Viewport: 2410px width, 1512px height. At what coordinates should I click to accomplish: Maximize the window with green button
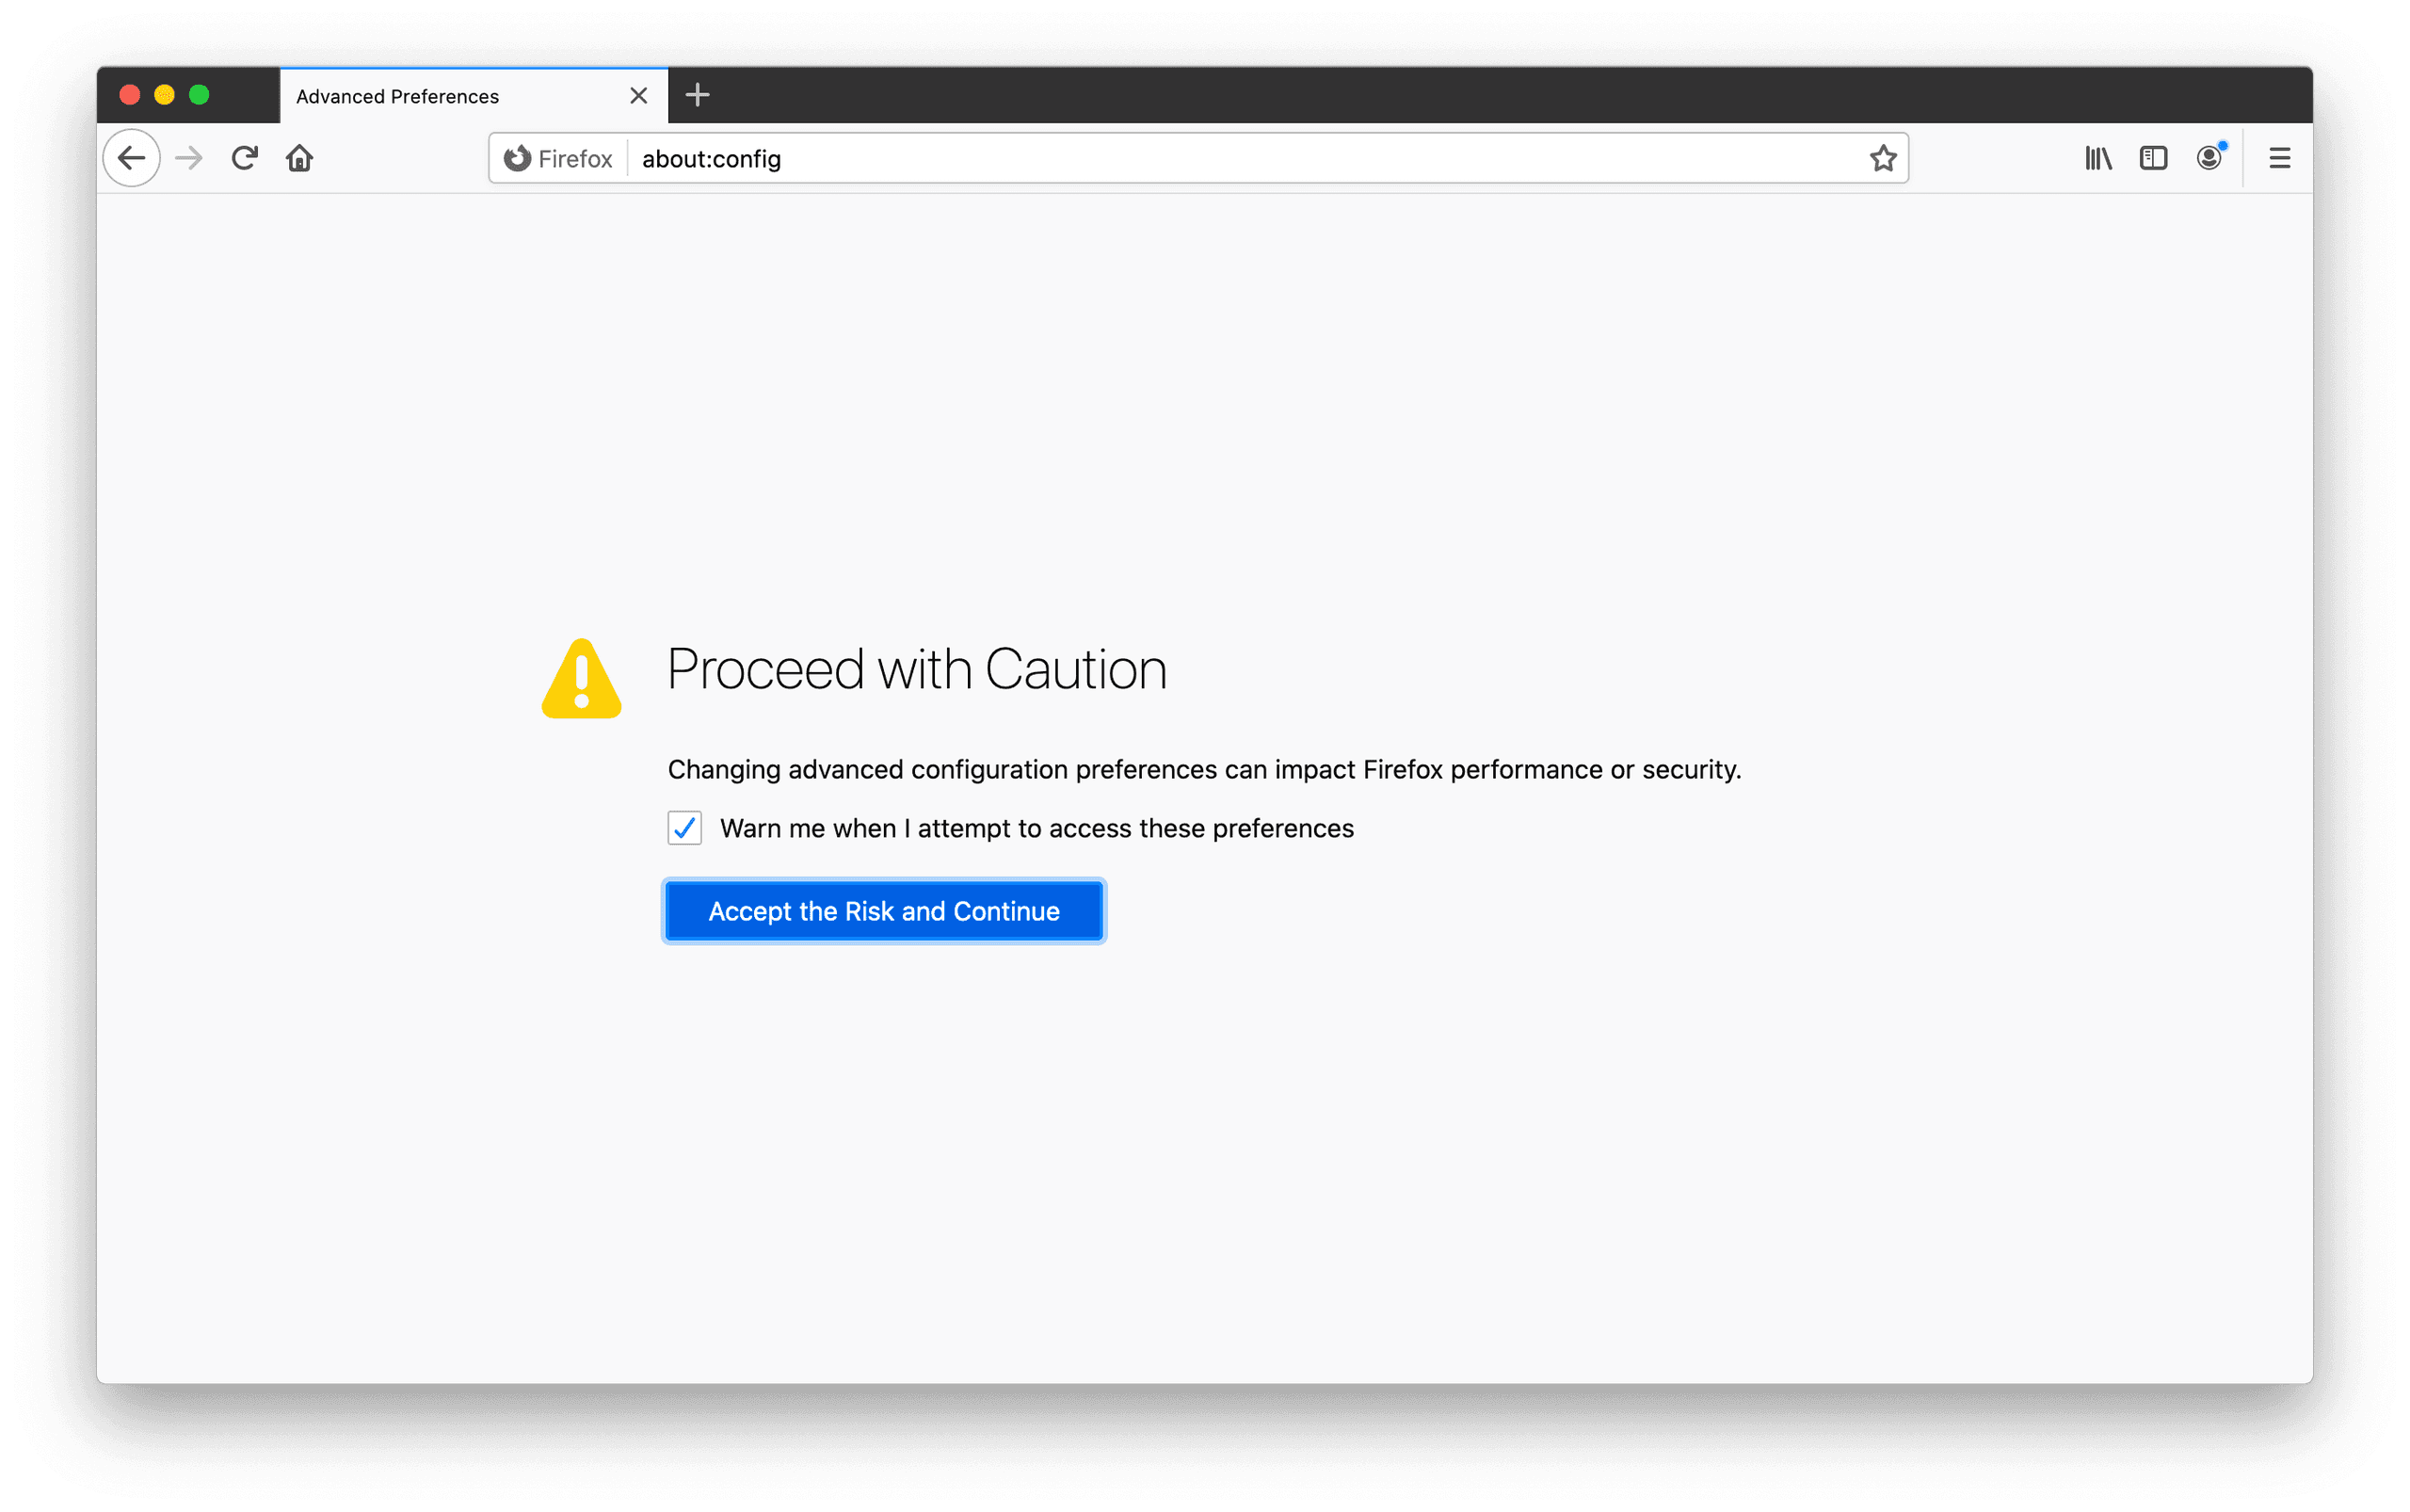199,95
